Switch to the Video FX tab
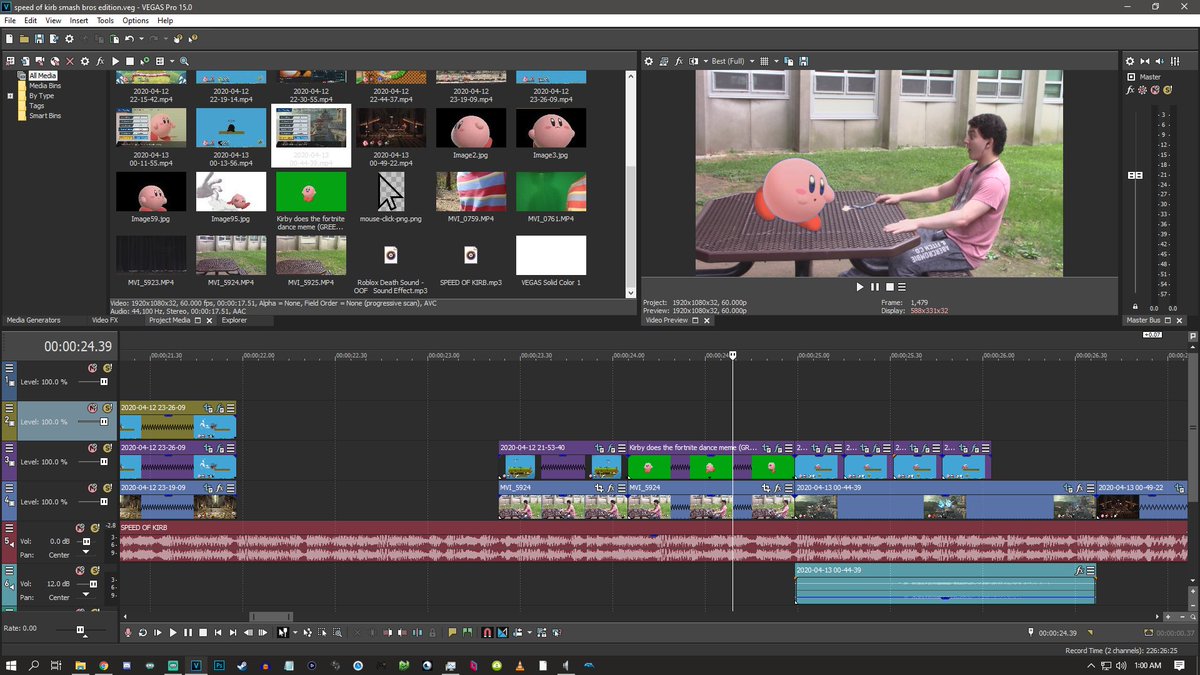Viewport: 1200px width, 675px height. click(x=105, y=320)
